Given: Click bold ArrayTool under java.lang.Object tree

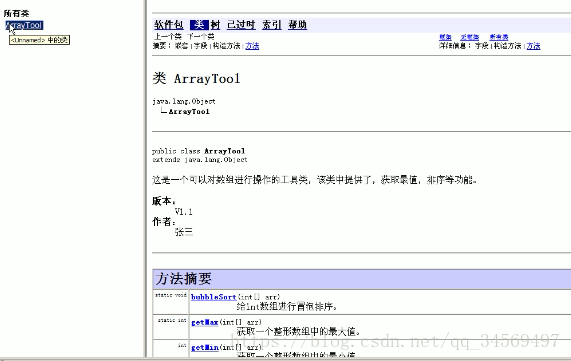Looking at the screenshot, I should click(189, 111).
